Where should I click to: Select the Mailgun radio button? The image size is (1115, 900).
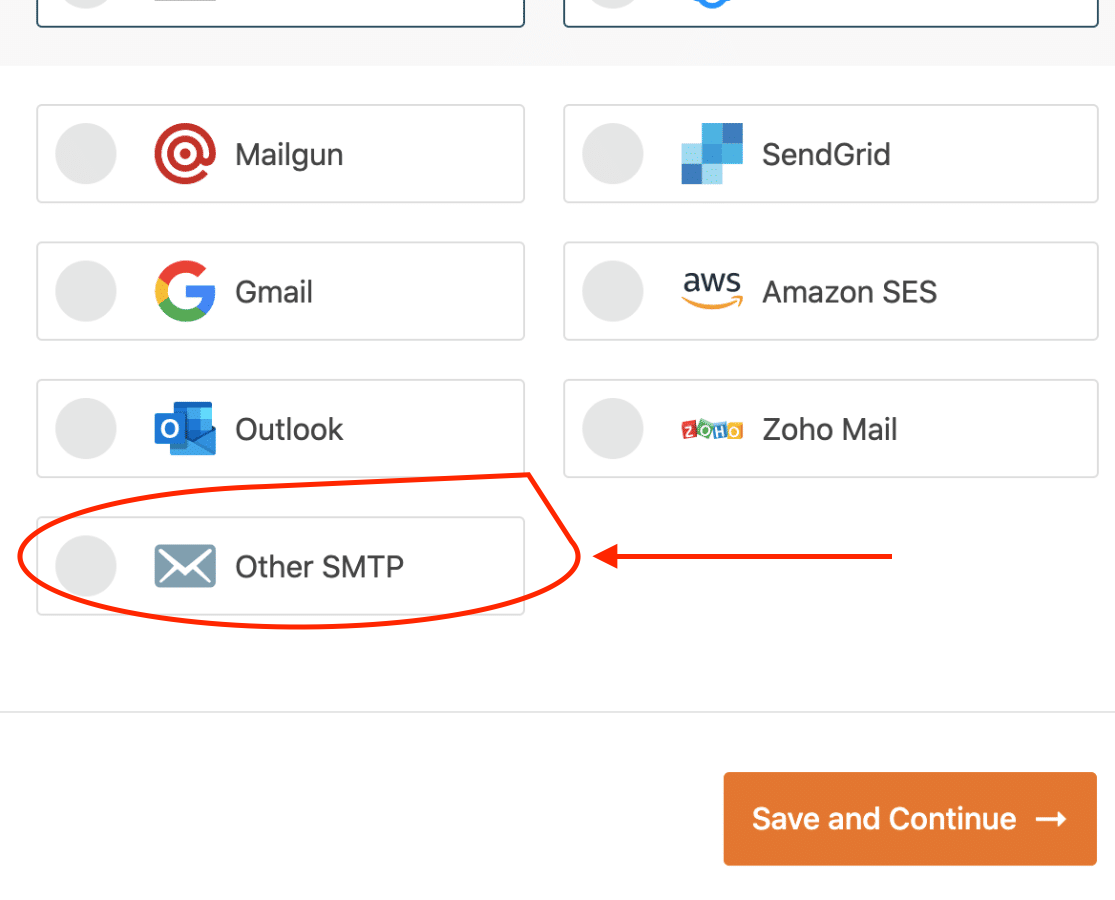86,154
